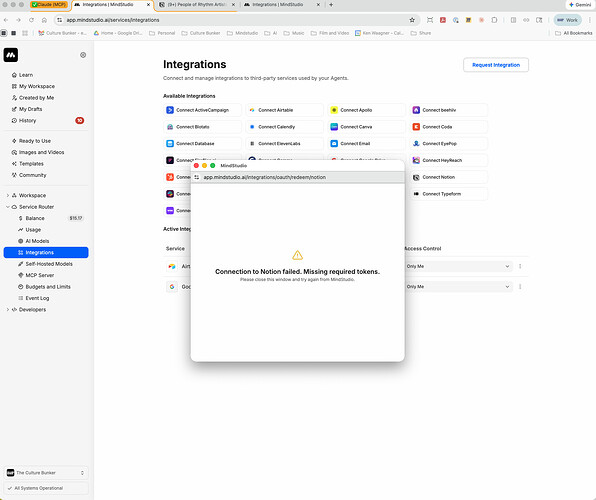This screenshot has width=596, height=500.
Task: Click the Connect ActiveCampaign icon
Action: (x=170, y=110)
